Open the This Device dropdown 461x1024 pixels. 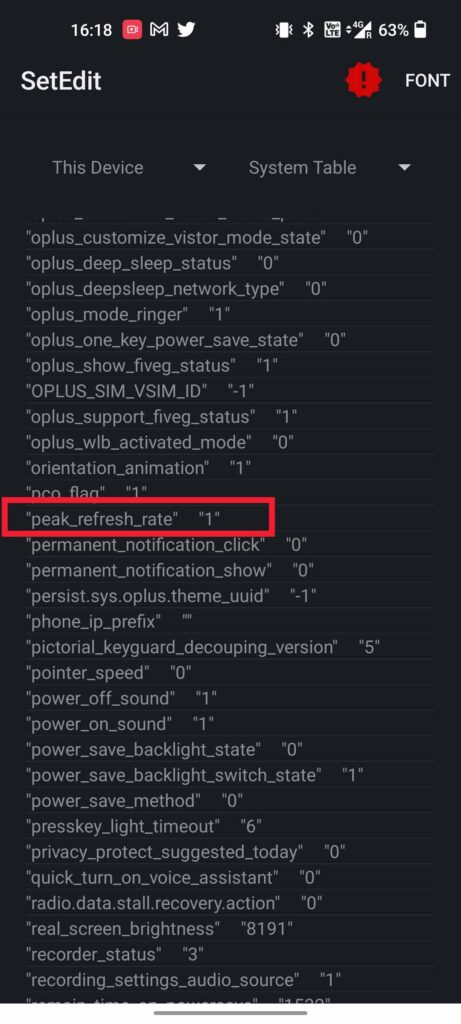click(x=129, y=167)
